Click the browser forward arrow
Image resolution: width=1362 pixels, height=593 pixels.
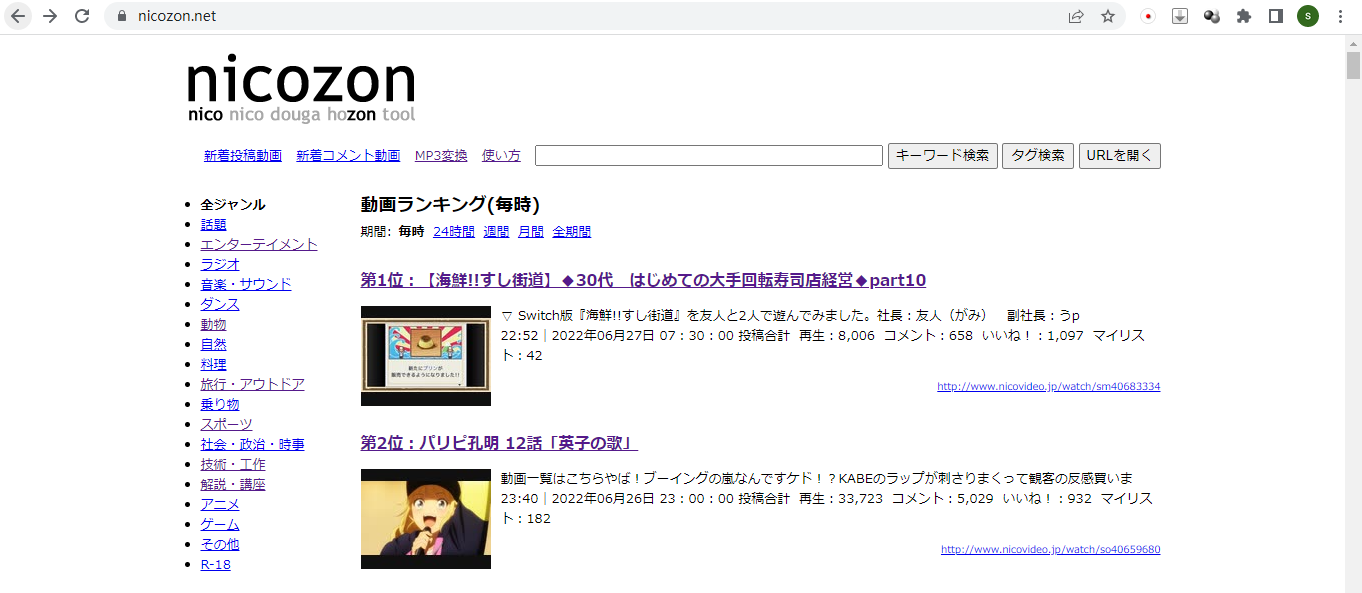click(50, 16)
